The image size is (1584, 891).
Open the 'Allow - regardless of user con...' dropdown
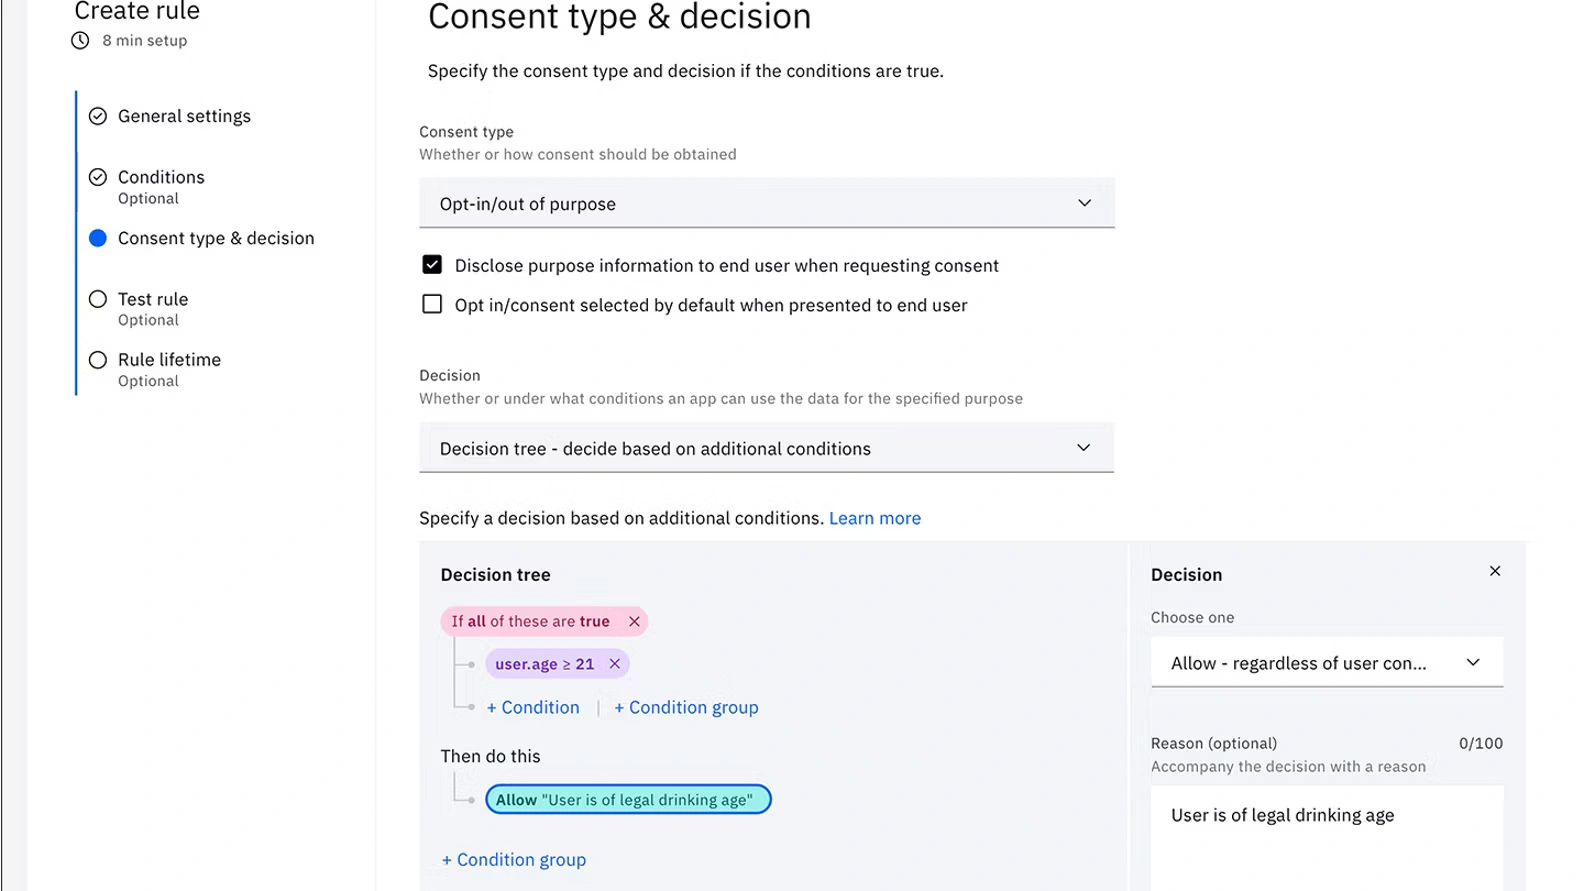[1326, 663]
